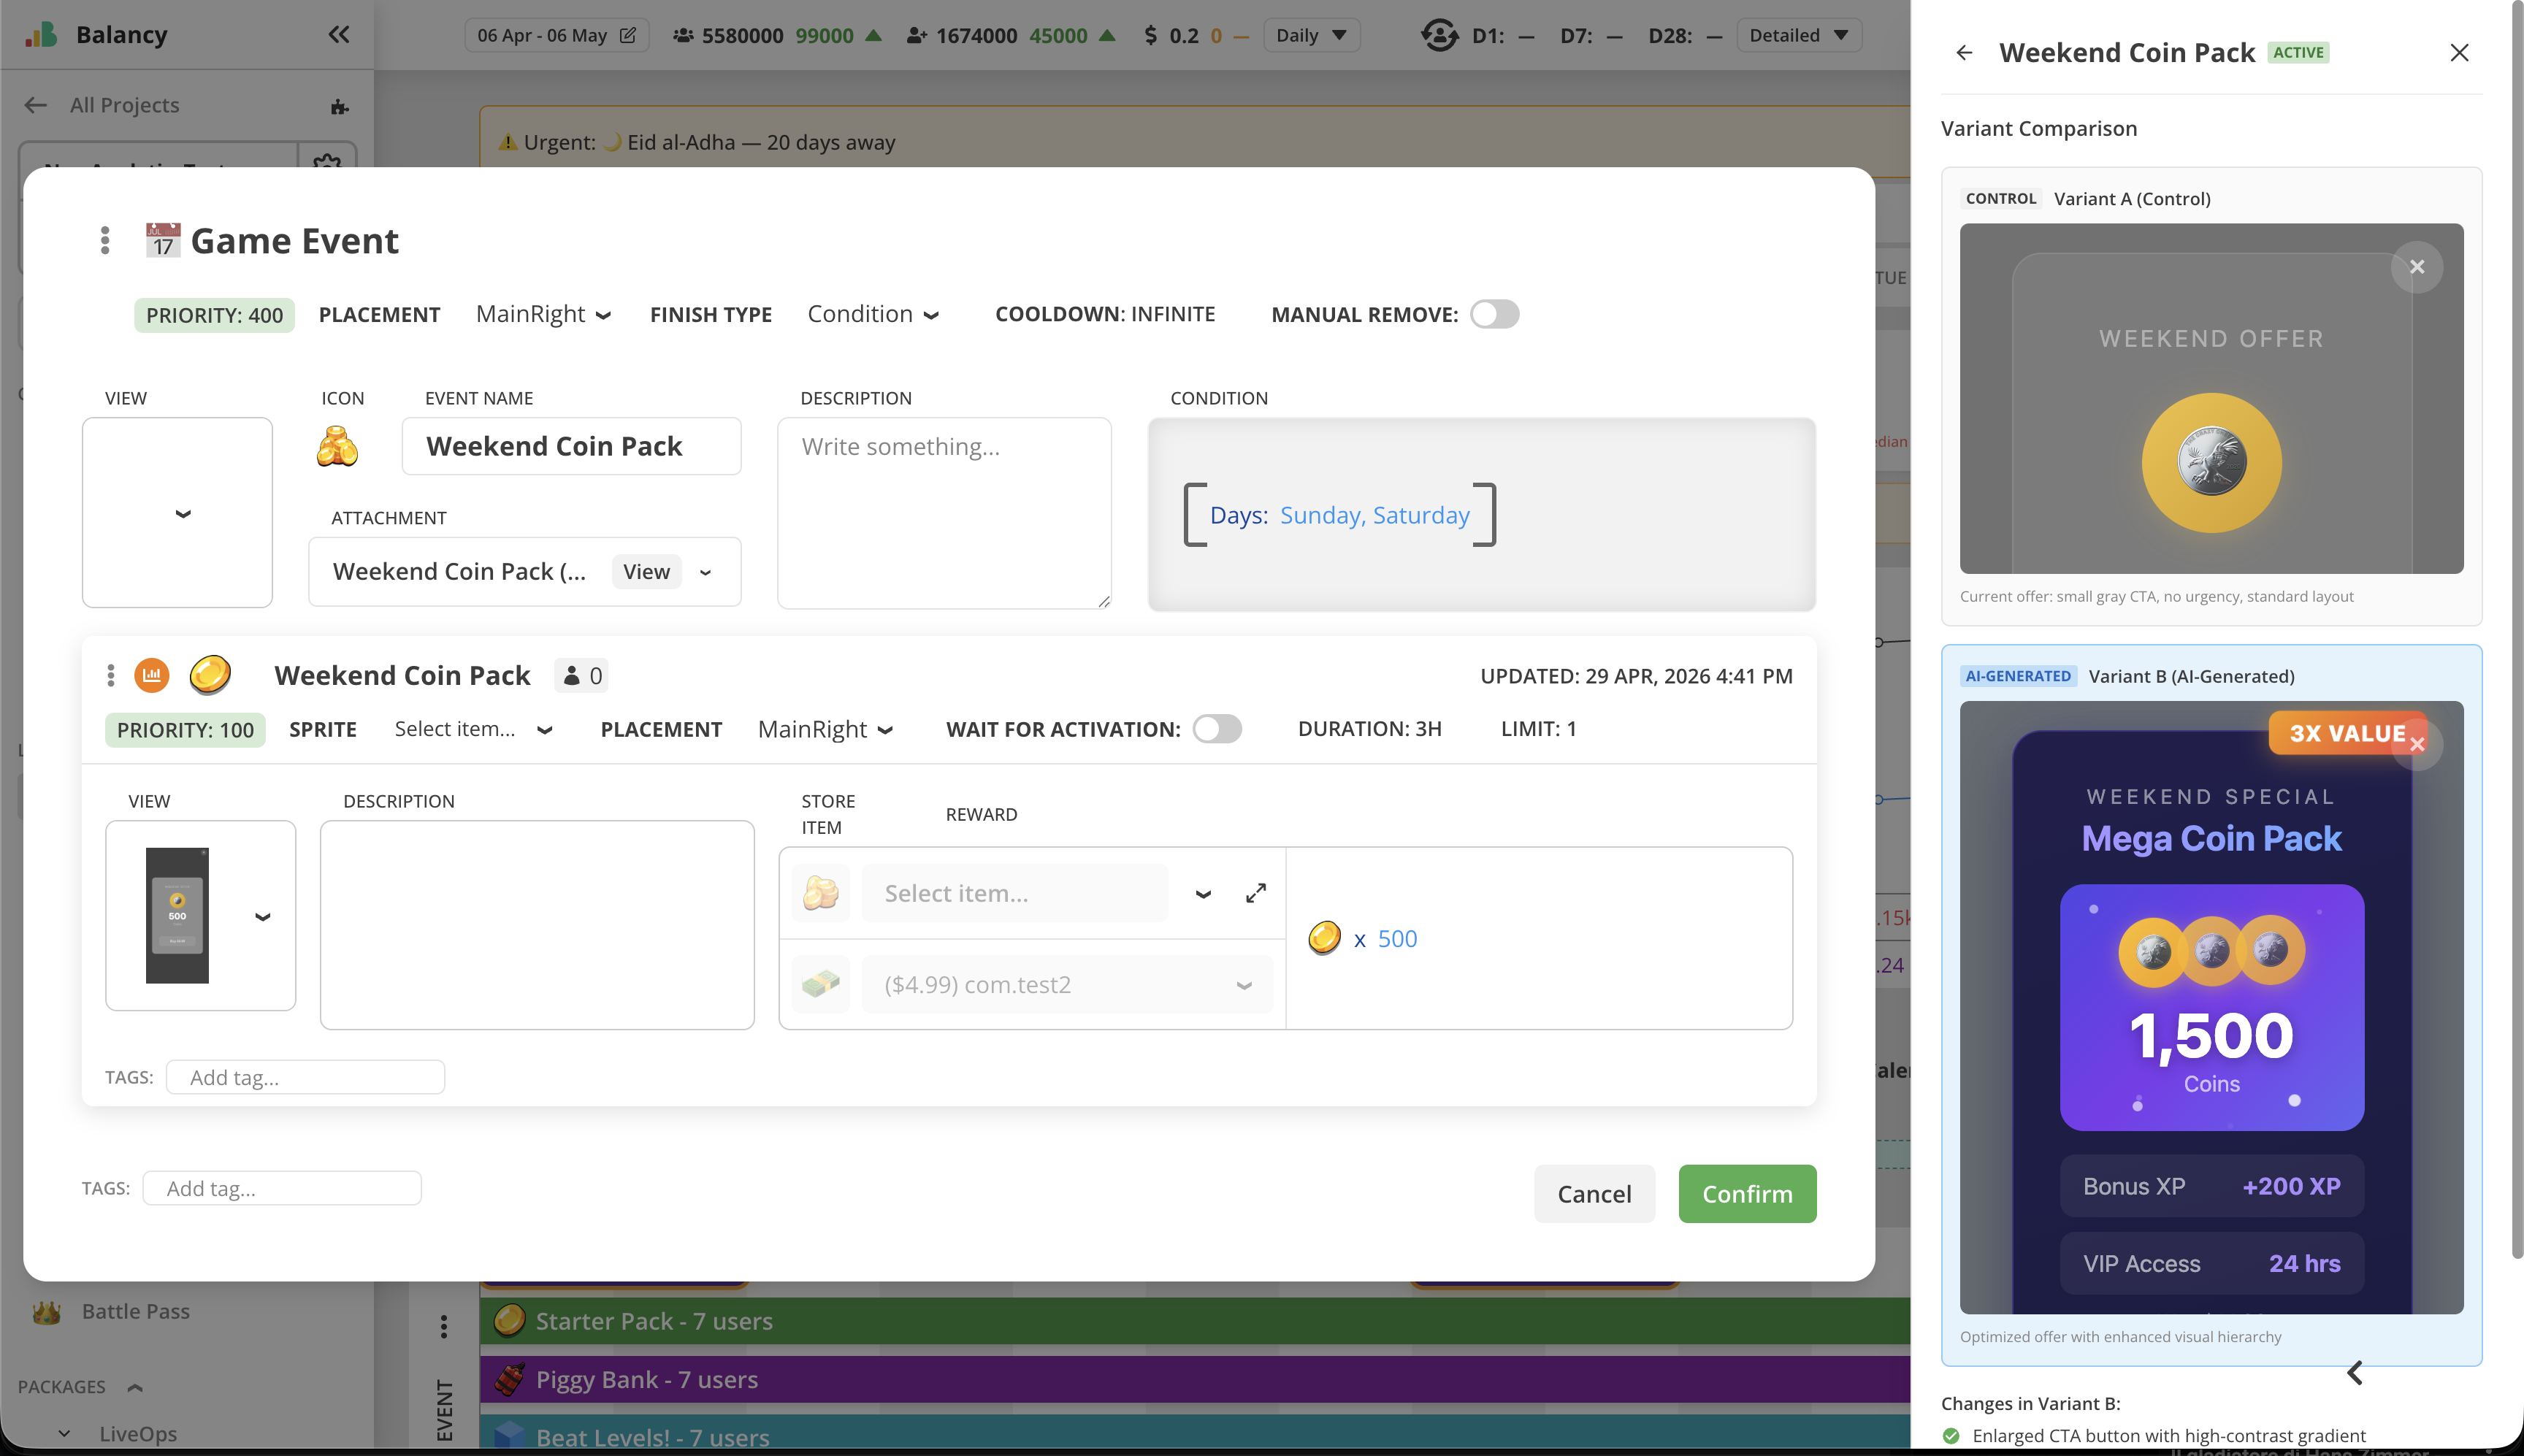Click the PRIORITY: 400 badge
2524x1456 pixels.
(x=214, y=315)
